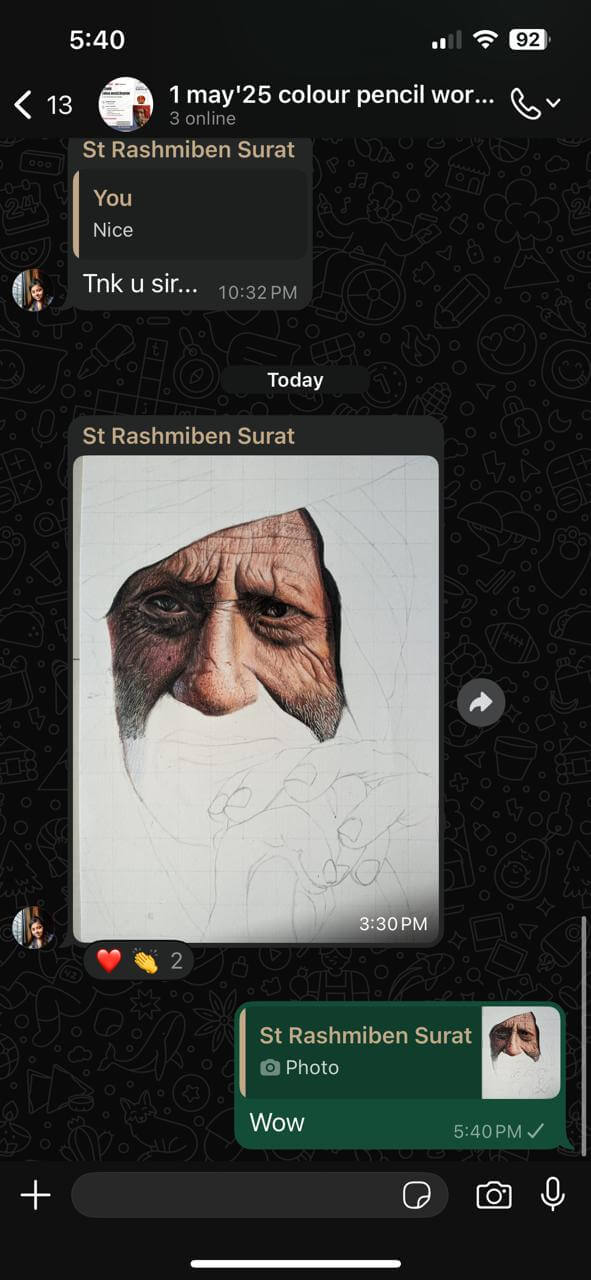The image size is (591, 1280).
Task: Expand the call options chevron
Action: (554, 103)
